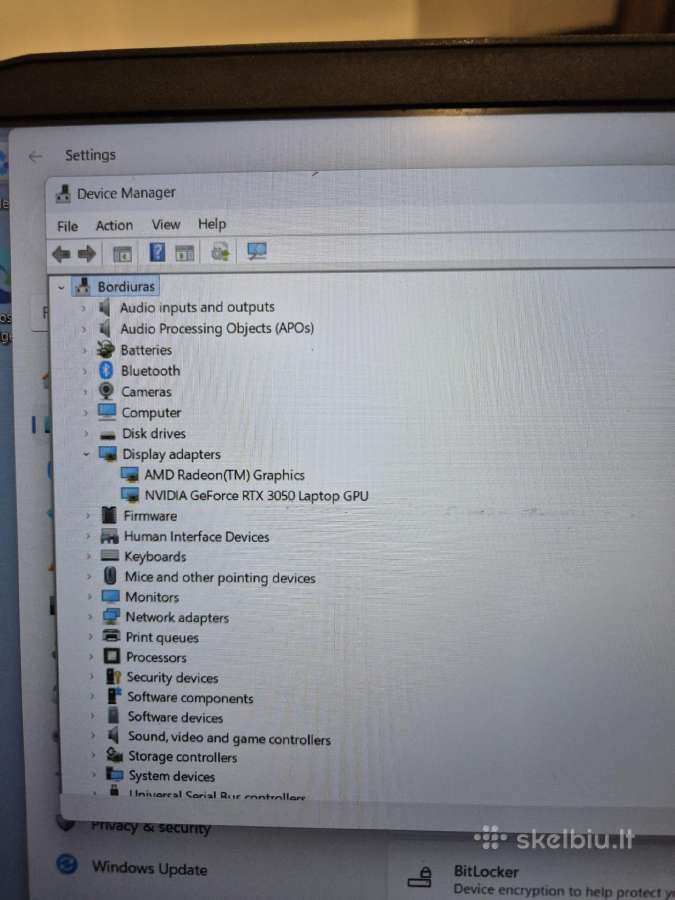Expand the Disk drives arrow

coord(86,433)
